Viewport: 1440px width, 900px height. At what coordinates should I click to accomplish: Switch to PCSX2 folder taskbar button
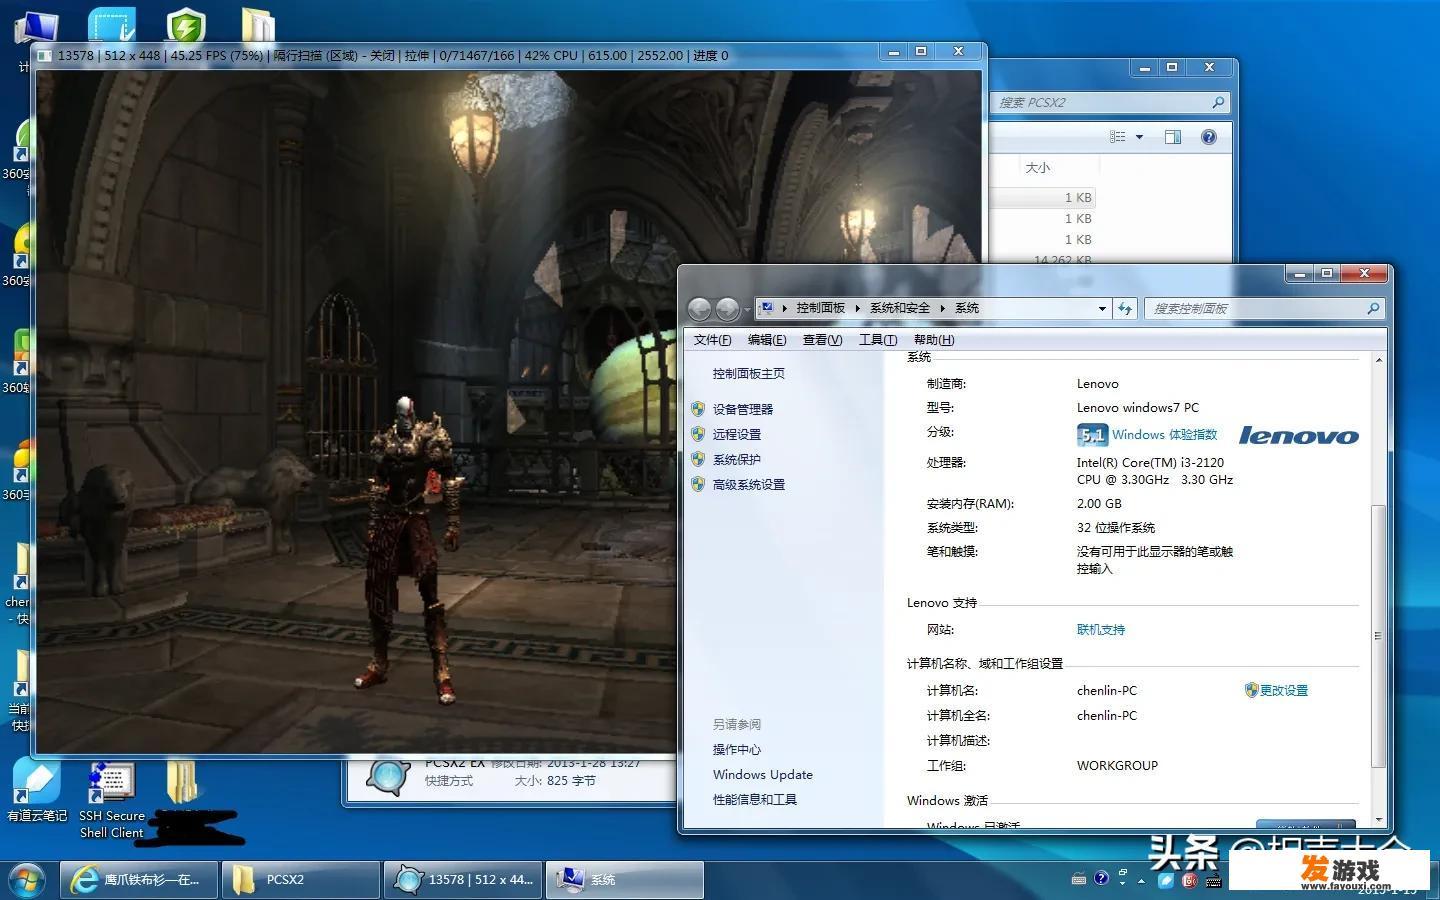click(x=300, y=880)
